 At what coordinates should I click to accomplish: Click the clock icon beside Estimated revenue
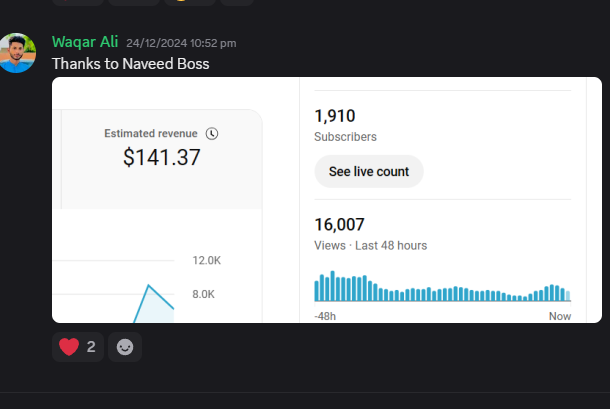[212, 133]
